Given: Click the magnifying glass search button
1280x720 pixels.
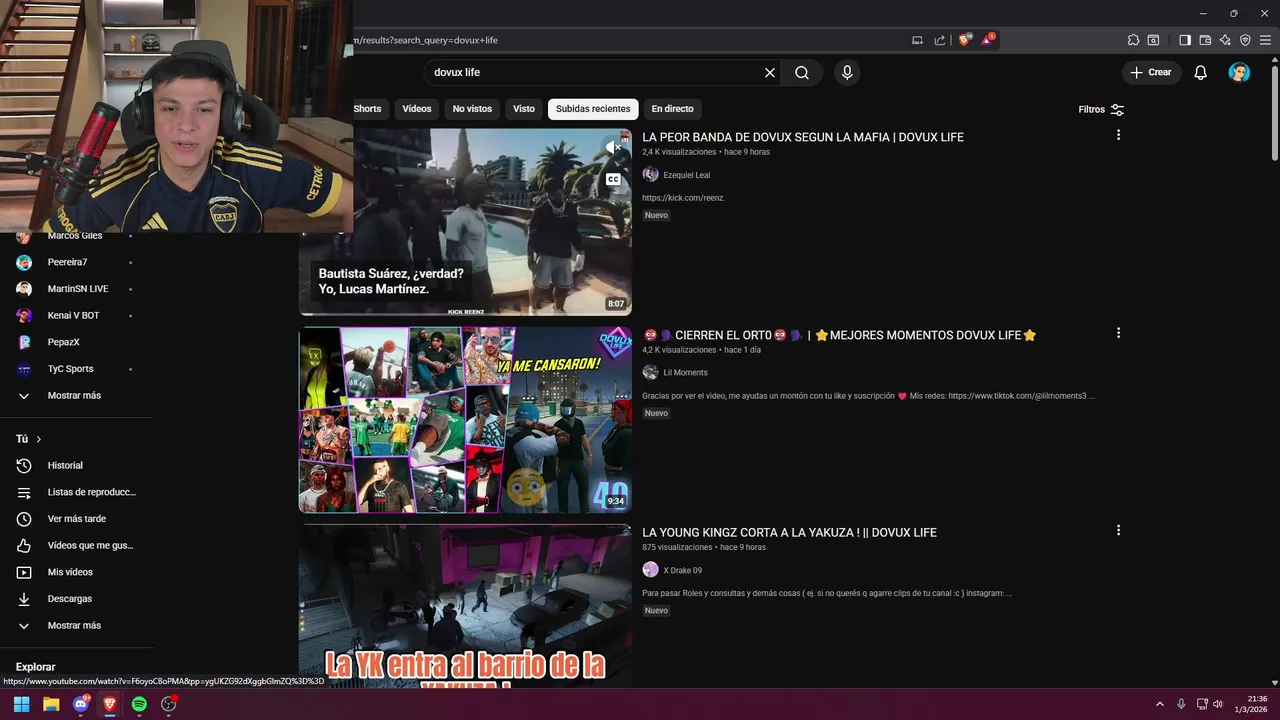Looking at the screenshot, I should [x=802, y=72].
